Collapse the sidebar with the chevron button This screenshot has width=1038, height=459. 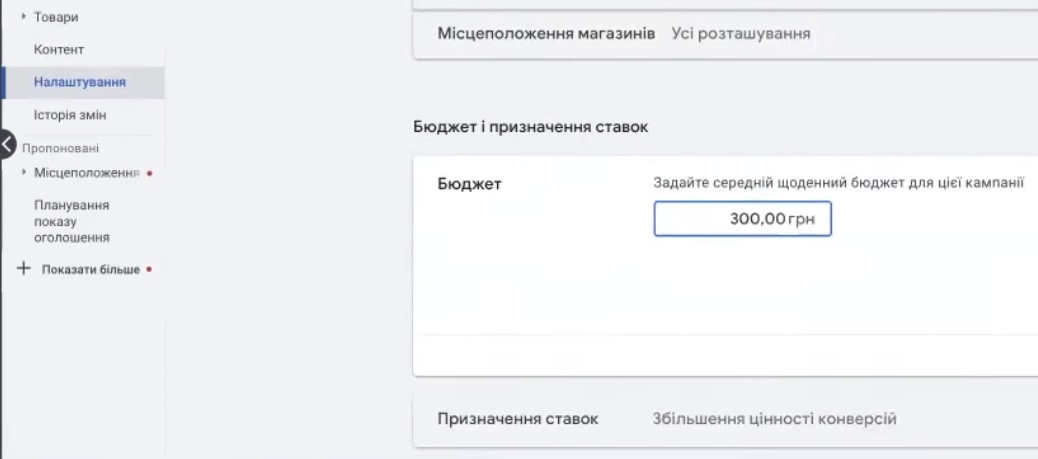pos(8,142)
